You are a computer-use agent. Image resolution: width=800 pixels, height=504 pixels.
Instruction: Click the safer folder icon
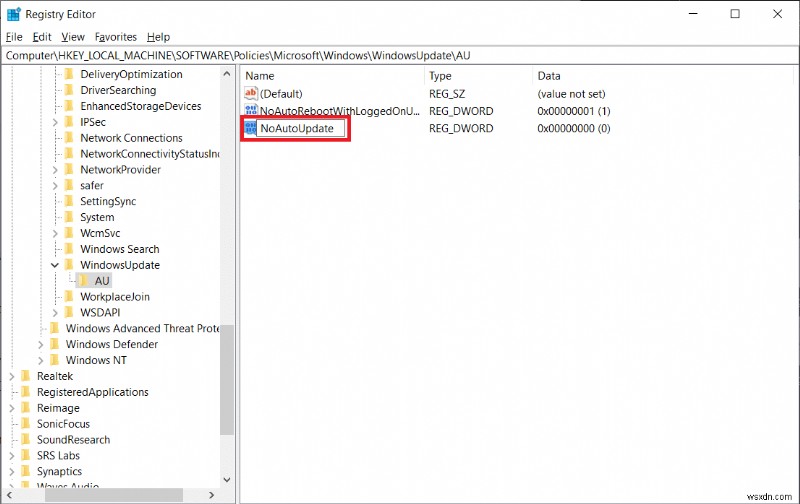69,185
